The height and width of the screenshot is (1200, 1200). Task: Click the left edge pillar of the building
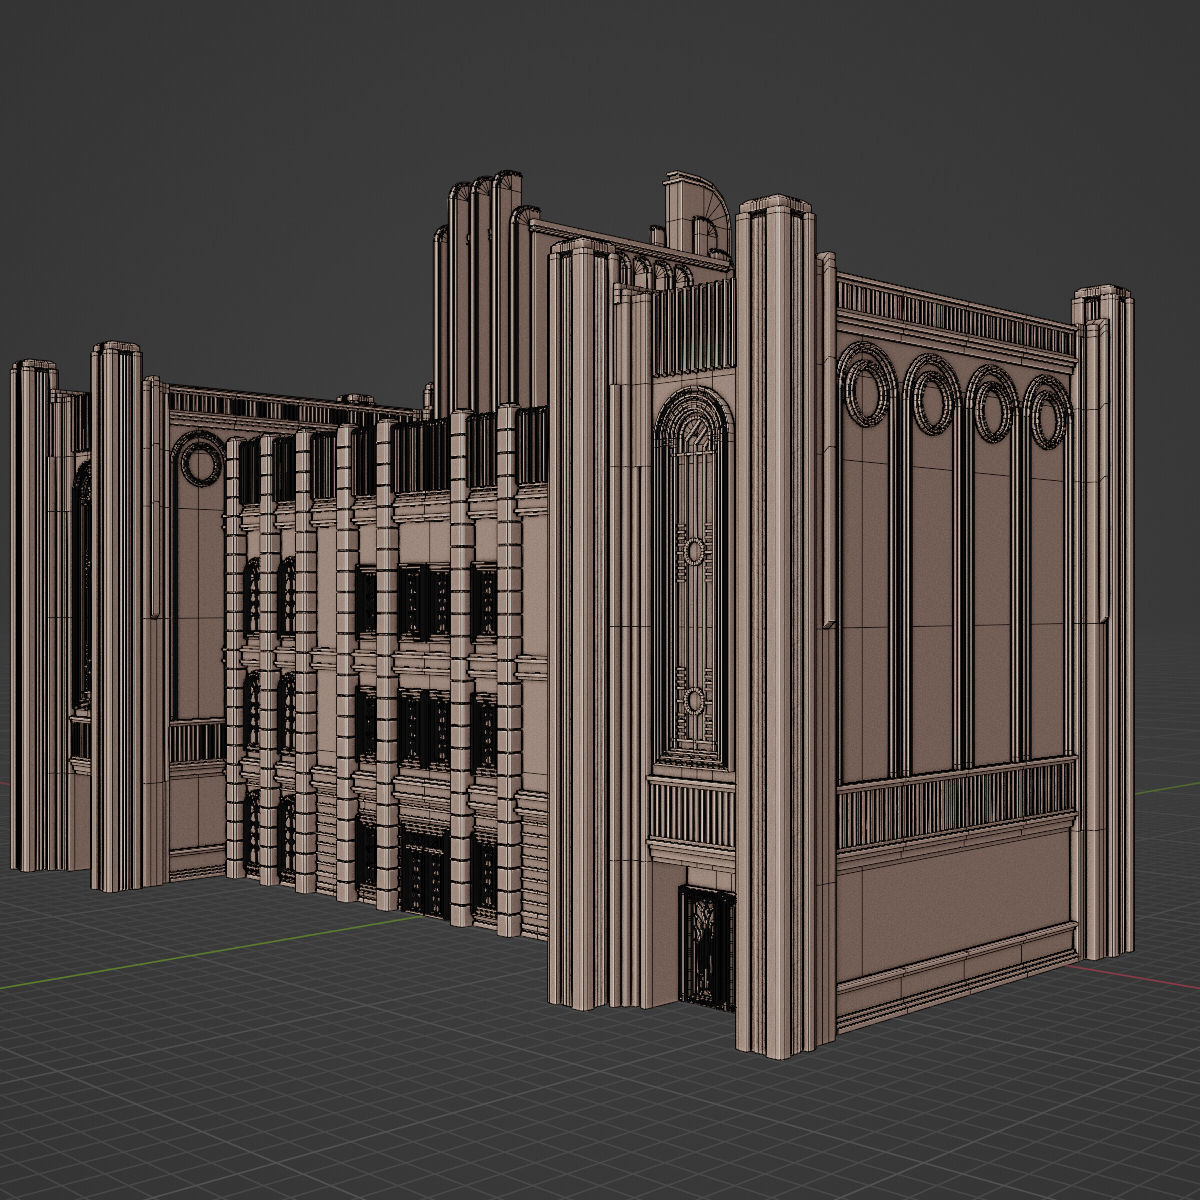coord(35,620)
